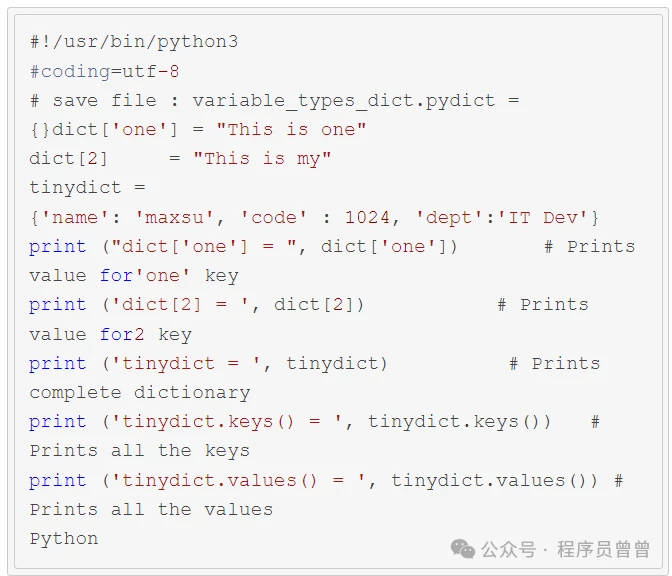This screenshot has width=672, height=576.
Task: Click the 'for' keyword before 'one' key
Action: (x=116, y=275)
